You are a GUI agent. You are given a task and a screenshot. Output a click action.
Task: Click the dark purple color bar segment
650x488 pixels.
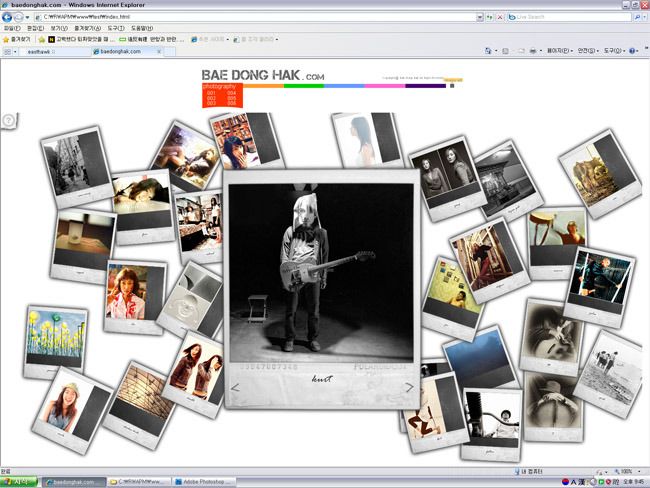[x=426, y=86]
